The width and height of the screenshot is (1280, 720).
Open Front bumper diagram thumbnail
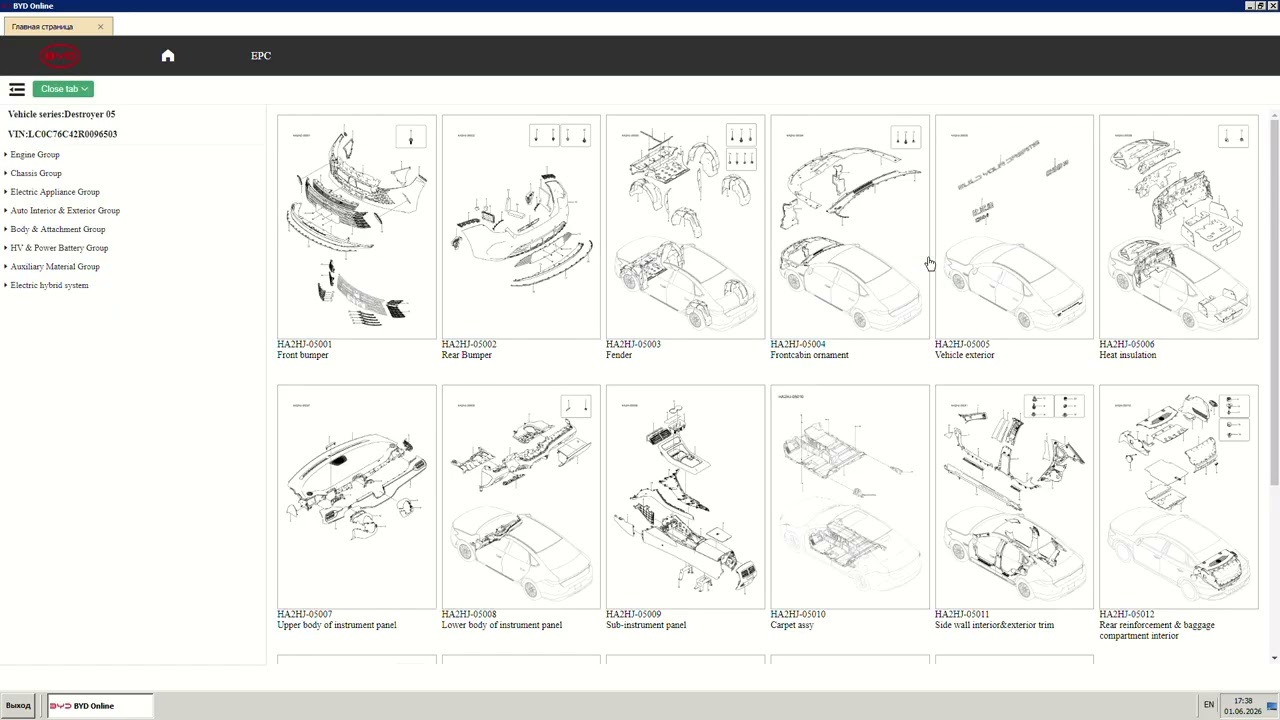(357, 227)
